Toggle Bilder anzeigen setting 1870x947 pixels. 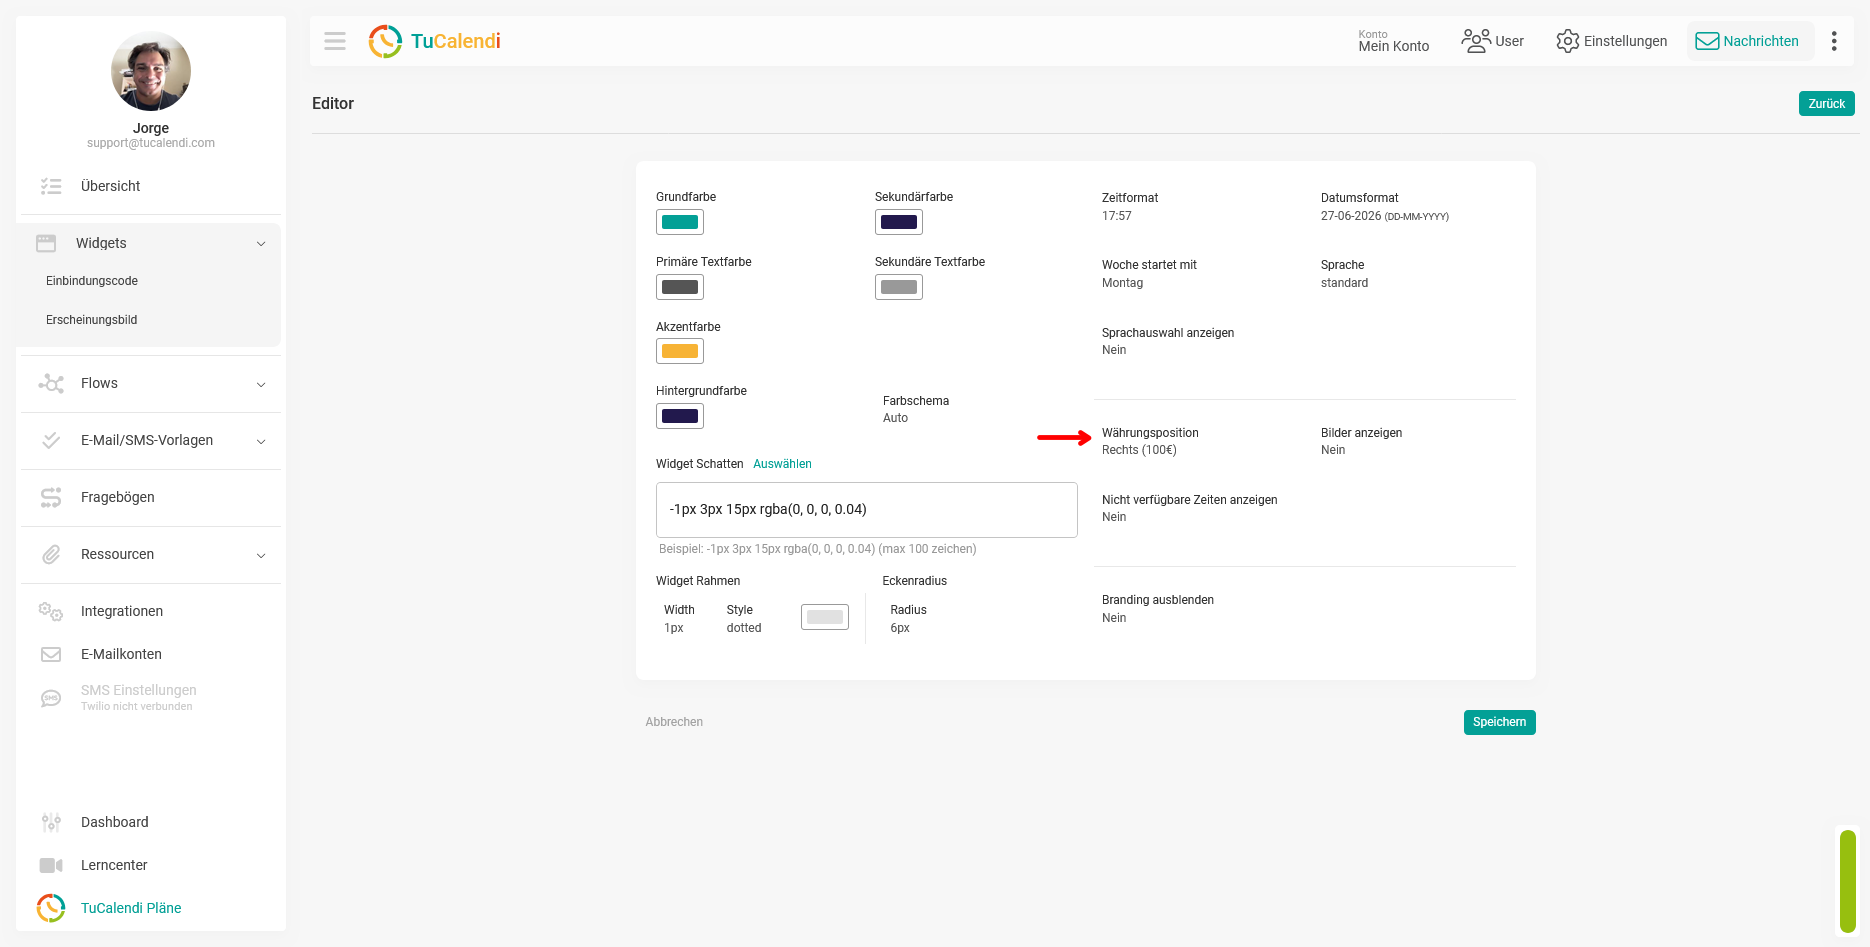pyautogui.click(x=1361, y=441)
